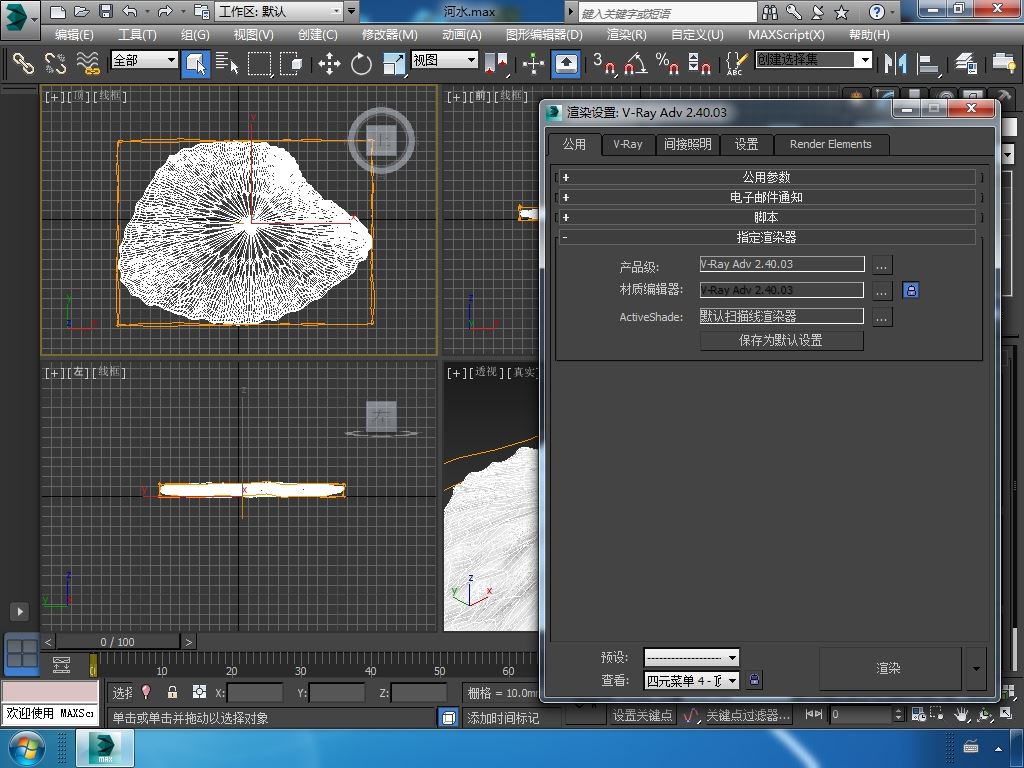Click the X coordinate input field
Image resolution: width=1024 pixels, height=768 pixels.
(x=255, y=692)
